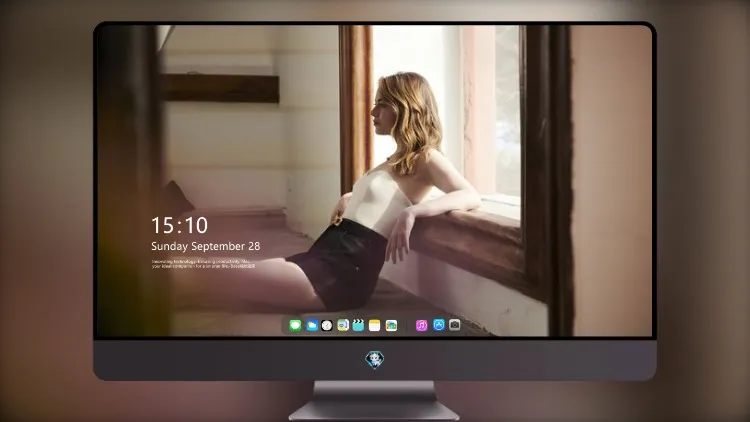Launch the pink iTunes music app
The width and height of the screenshot is (750, 422).
(x=421, y=325)
